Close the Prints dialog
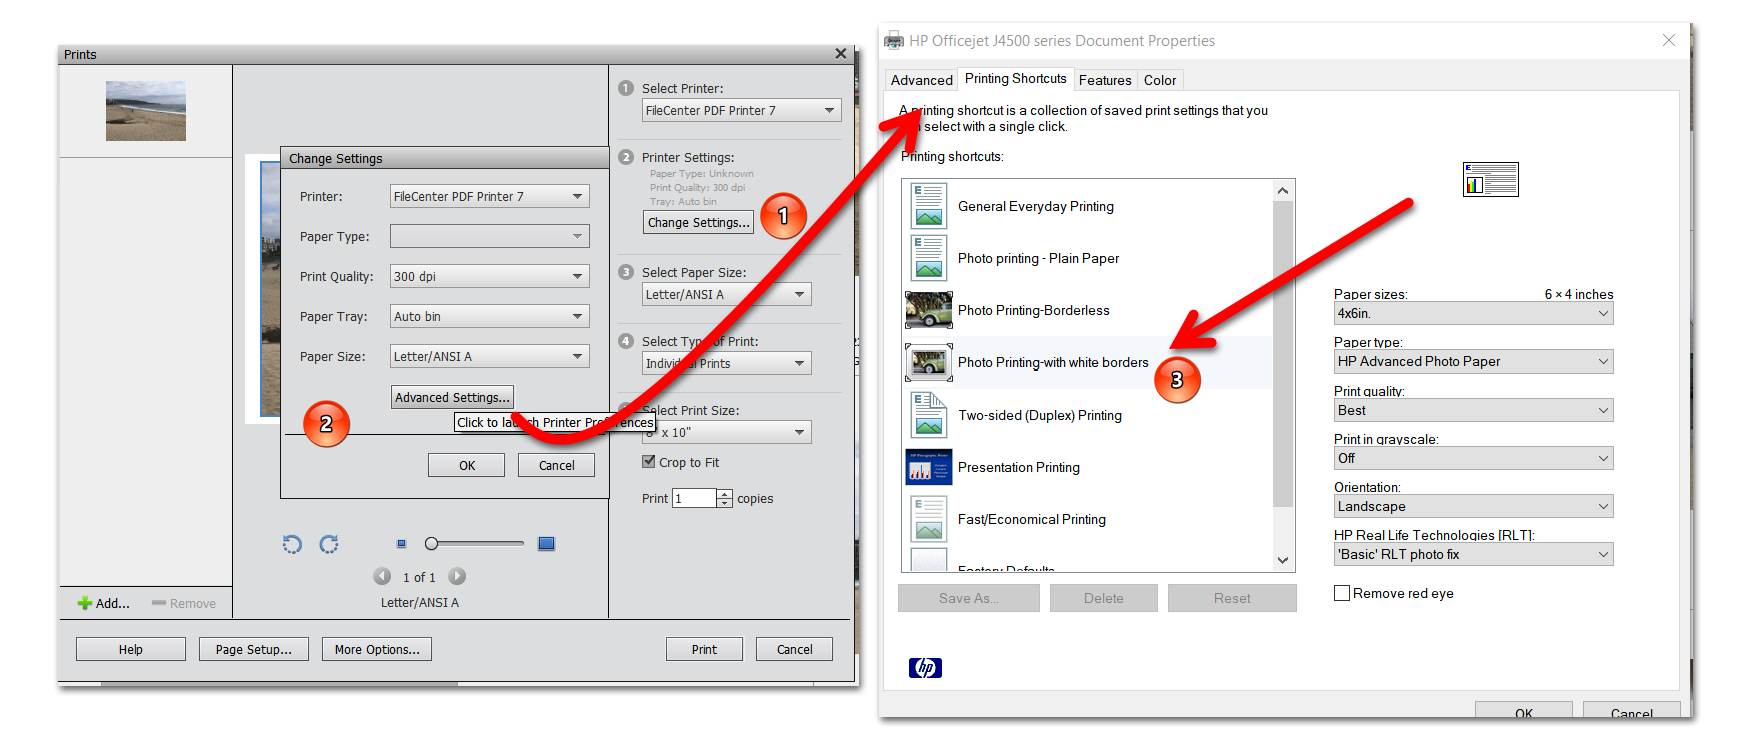Image resolution: width=1755 pixels, height=741 pixels. tap(841, 54)
